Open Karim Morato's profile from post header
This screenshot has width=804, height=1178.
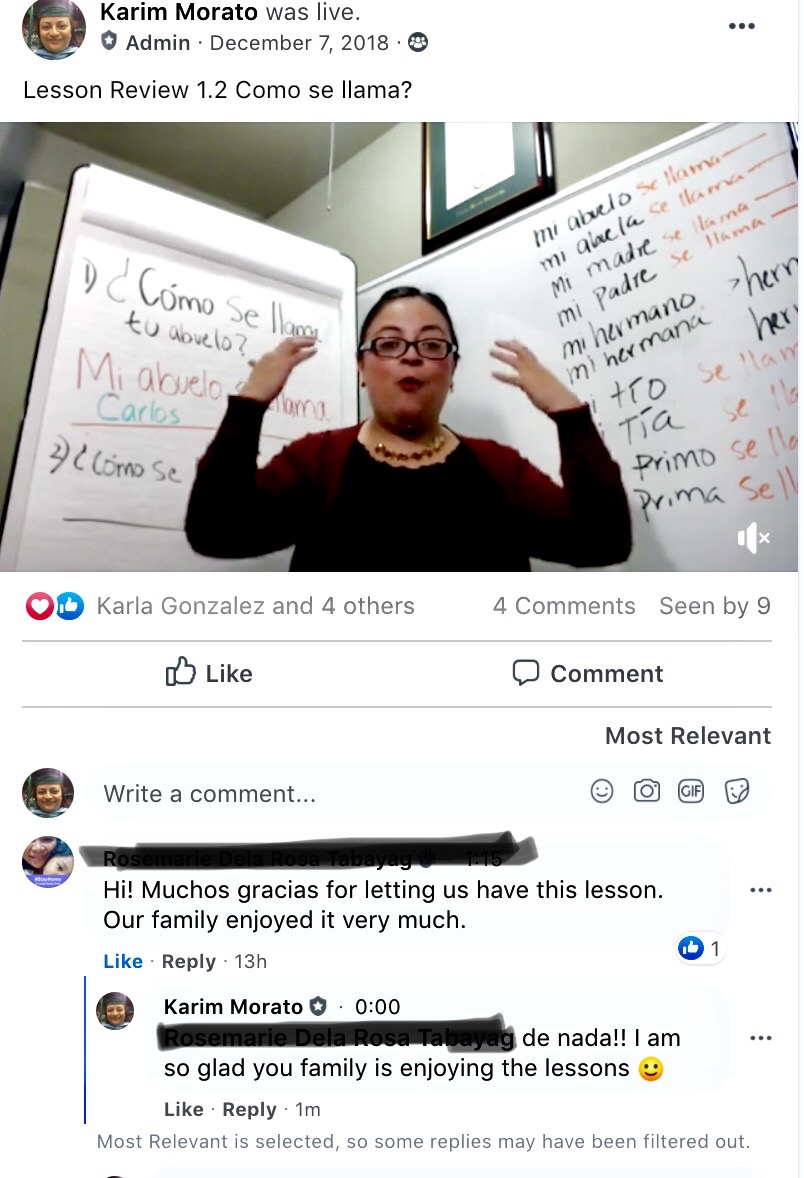[178, 12]
